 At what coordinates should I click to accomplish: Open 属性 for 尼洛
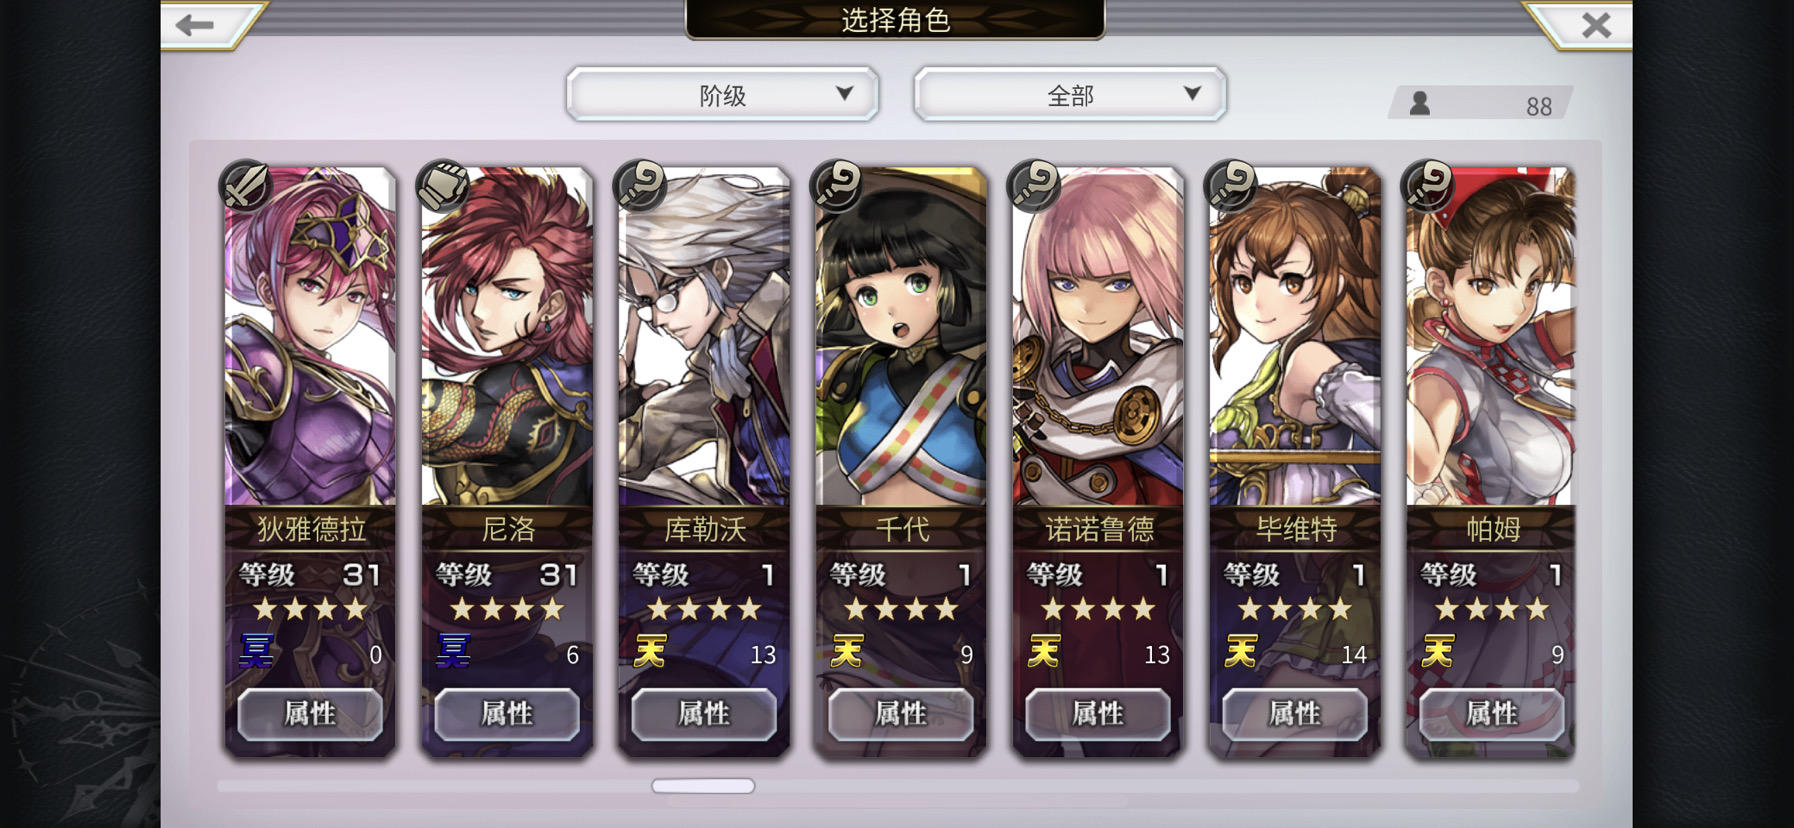pyautogui.click(x=507, y=713)
